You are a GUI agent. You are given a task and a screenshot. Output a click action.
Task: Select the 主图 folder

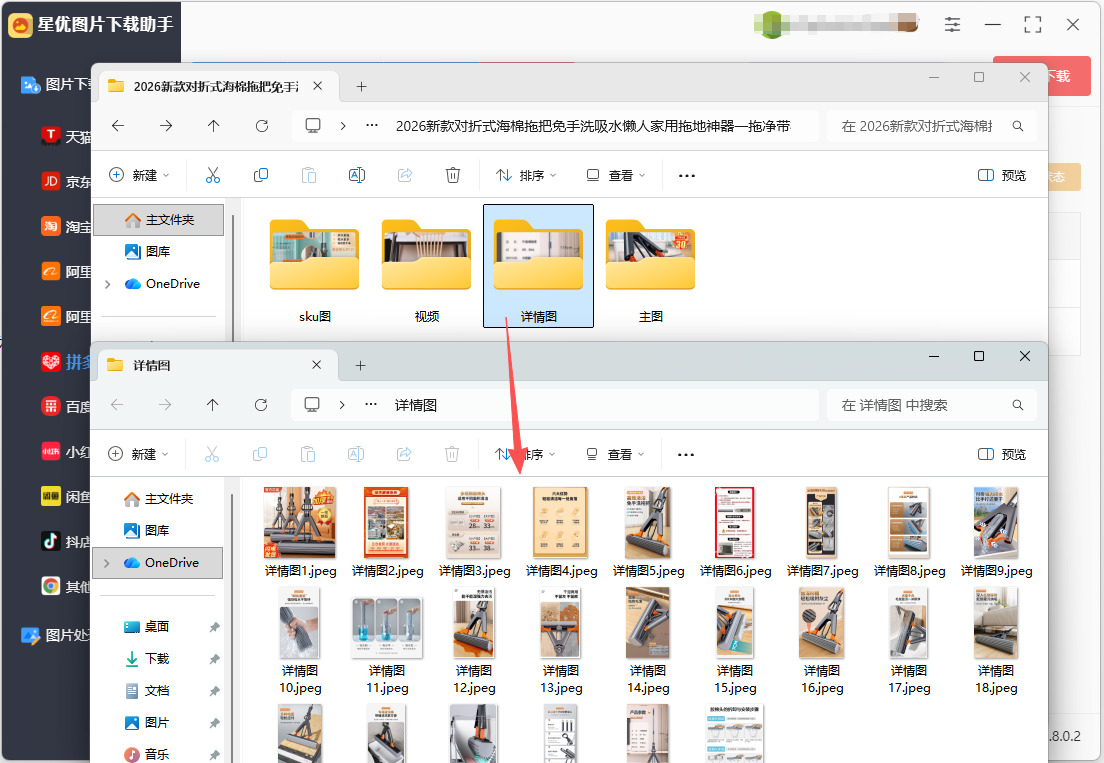(650, 266)
